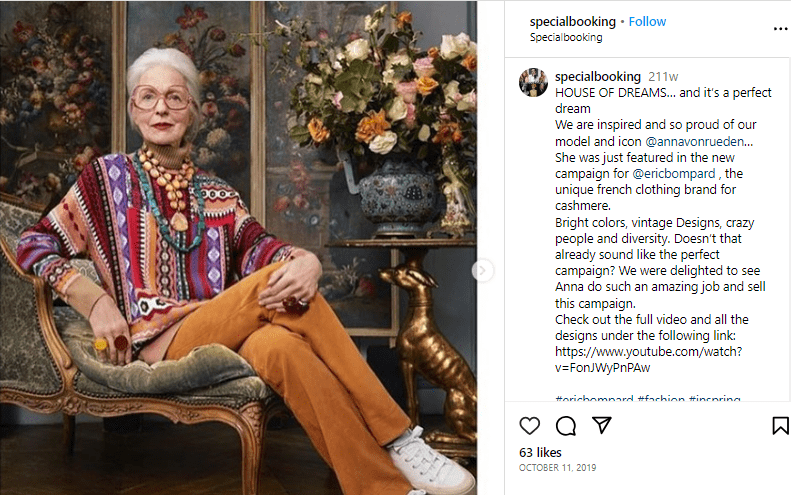Click the main photo of the seated woman
791x495 pixels.
238,248
